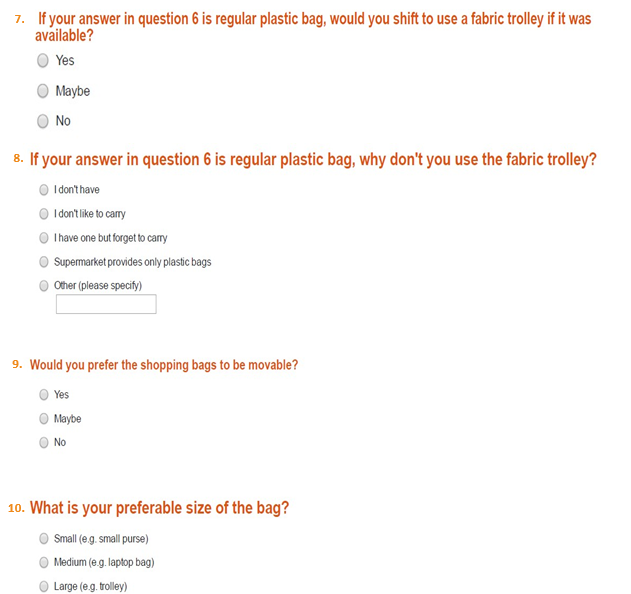Choose Maybe for the fabric trolley shift question

point(43,91)
